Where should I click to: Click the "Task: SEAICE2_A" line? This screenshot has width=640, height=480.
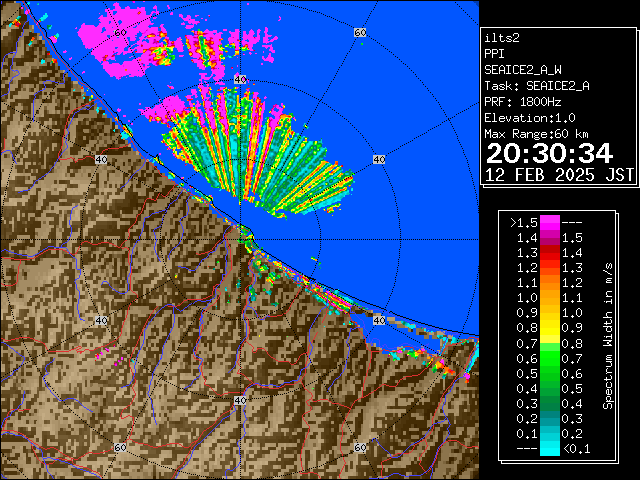(537, 86)
